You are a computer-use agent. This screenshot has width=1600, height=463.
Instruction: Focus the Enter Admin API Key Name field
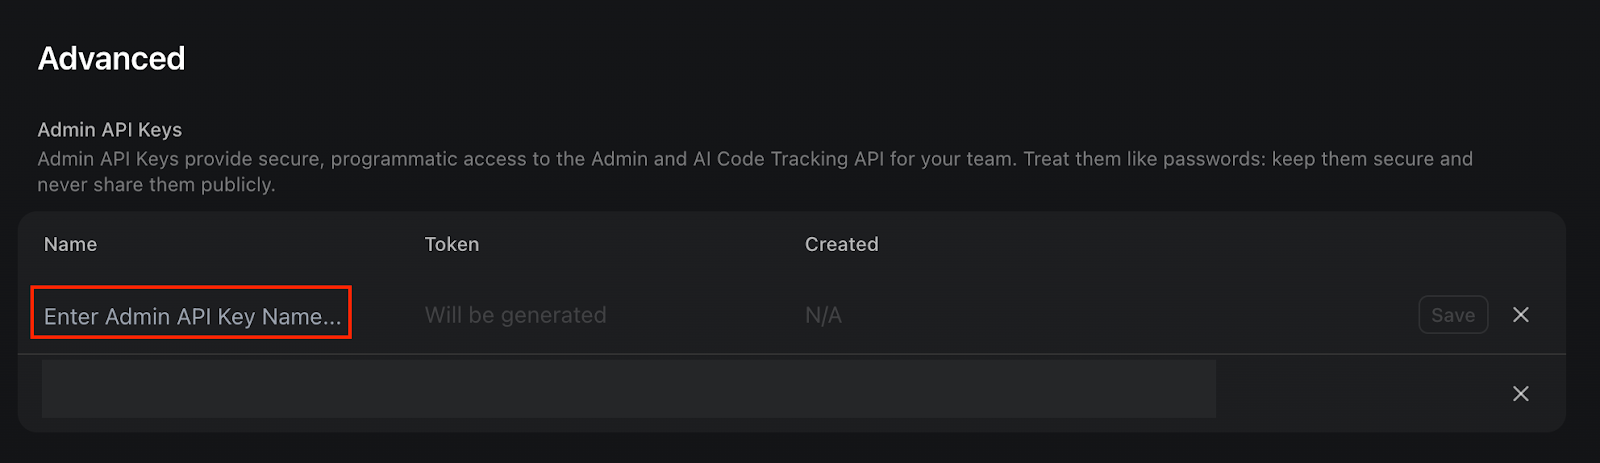point(191,316)
